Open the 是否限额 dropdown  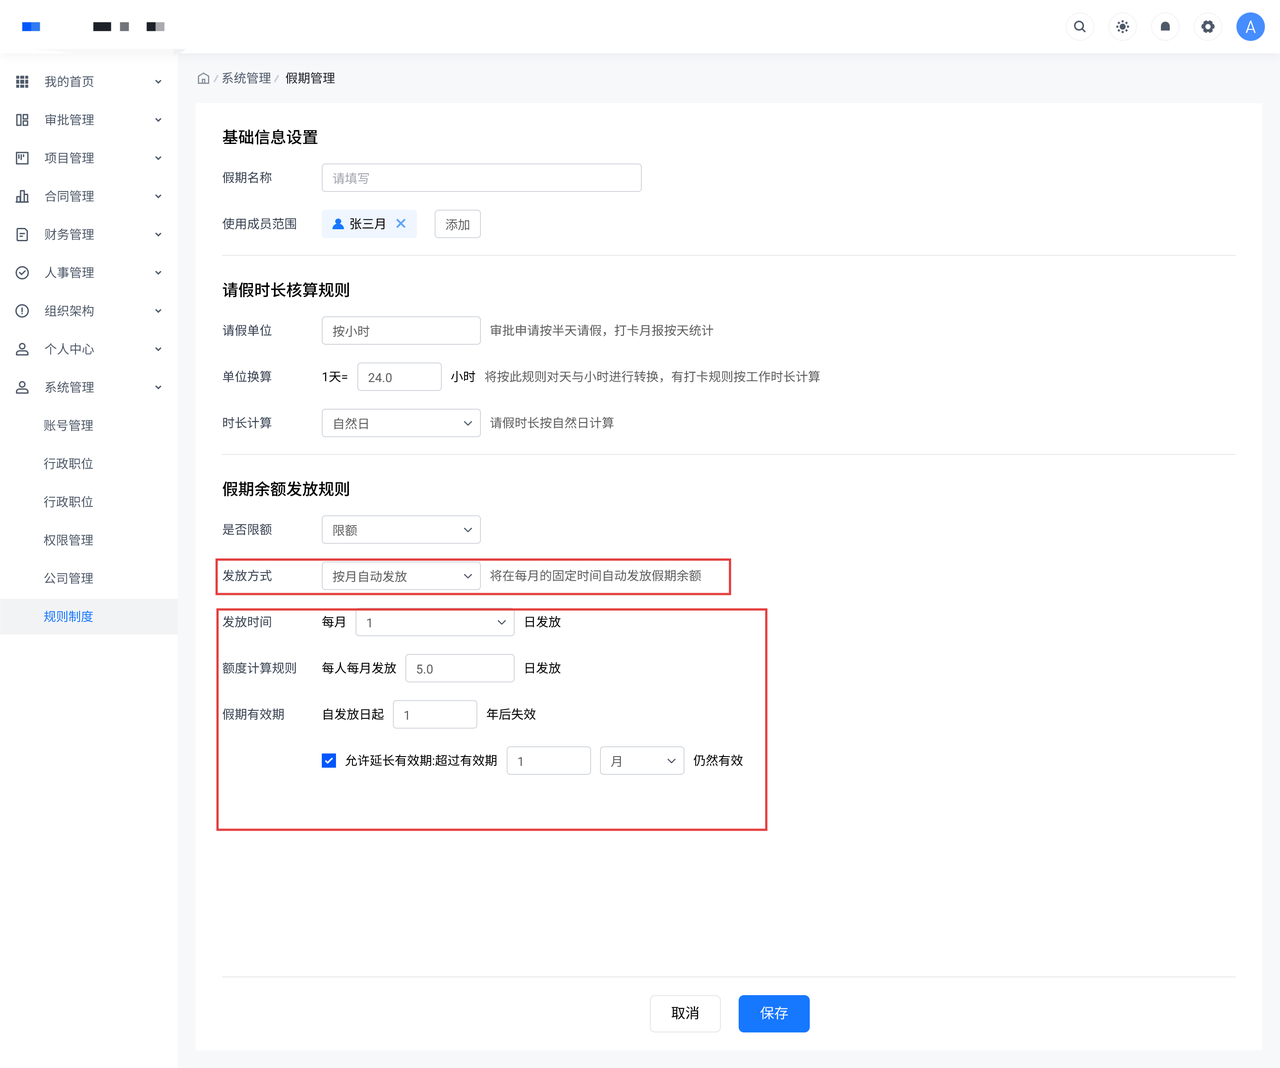[401, 530]
